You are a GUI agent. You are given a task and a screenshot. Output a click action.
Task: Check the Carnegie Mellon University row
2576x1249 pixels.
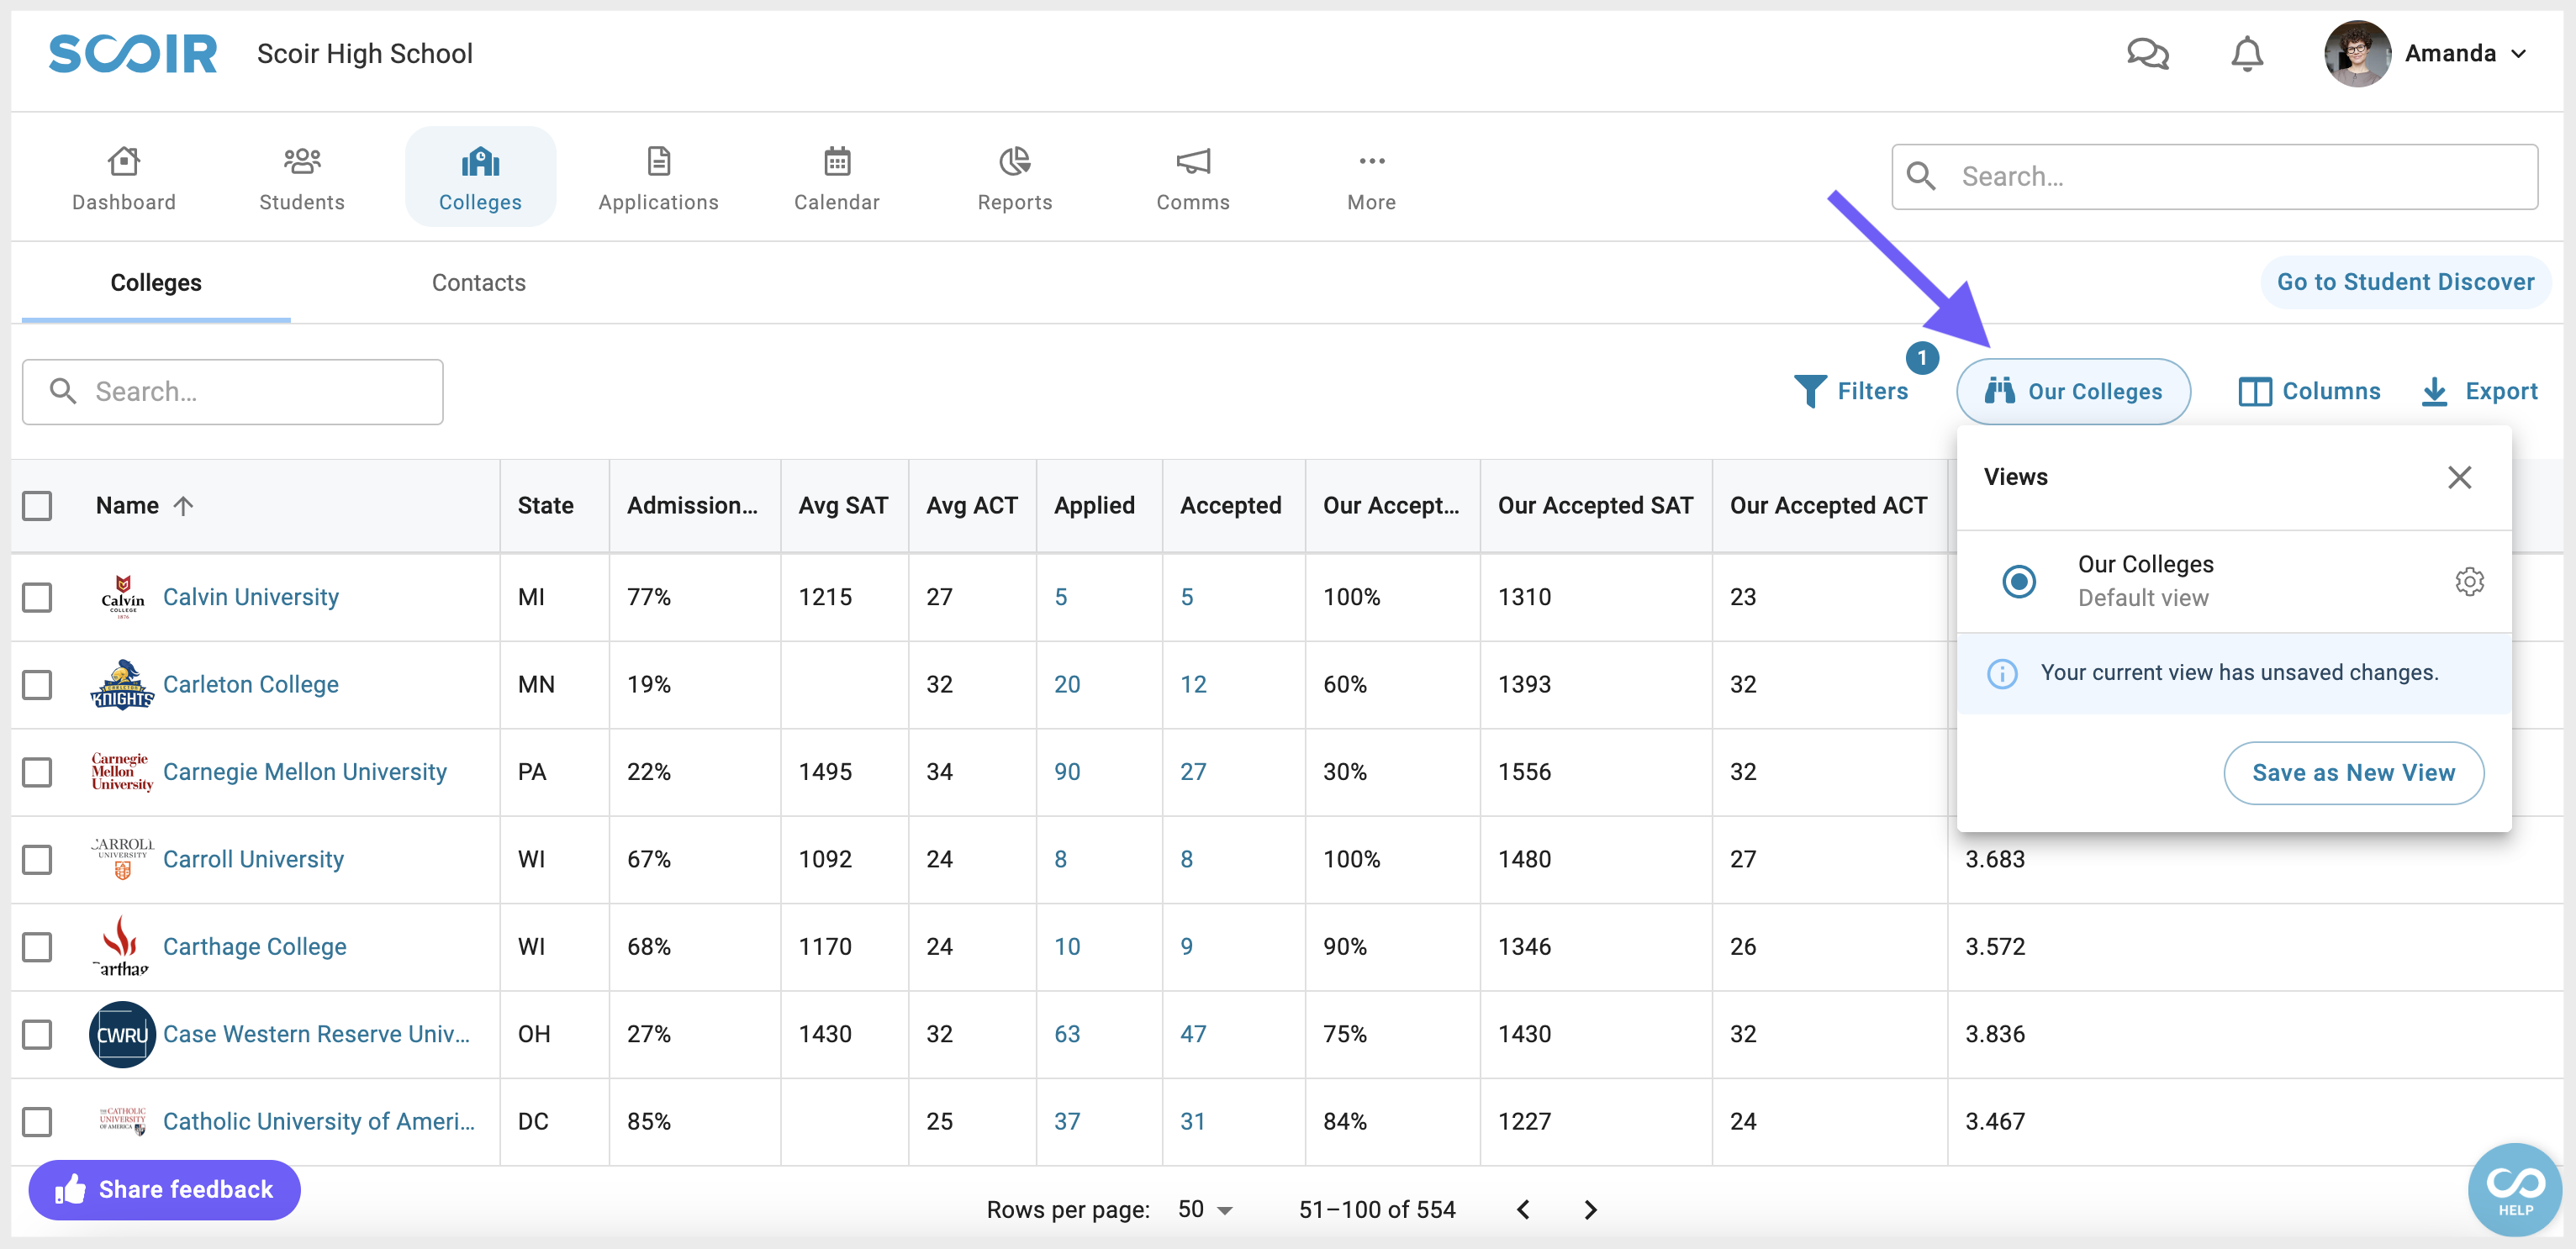(37, 772)
